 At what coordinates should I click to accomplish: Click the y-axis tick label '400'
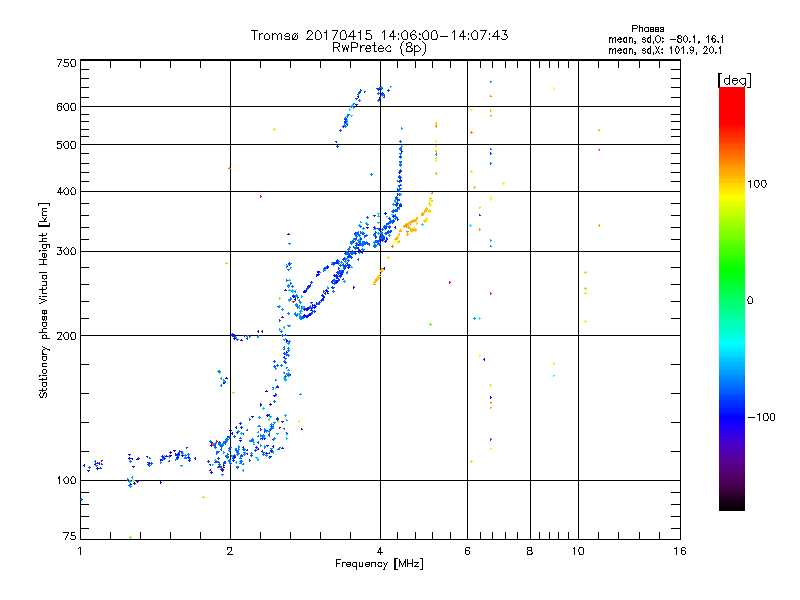pyautogui.click(x=66, y=191)
